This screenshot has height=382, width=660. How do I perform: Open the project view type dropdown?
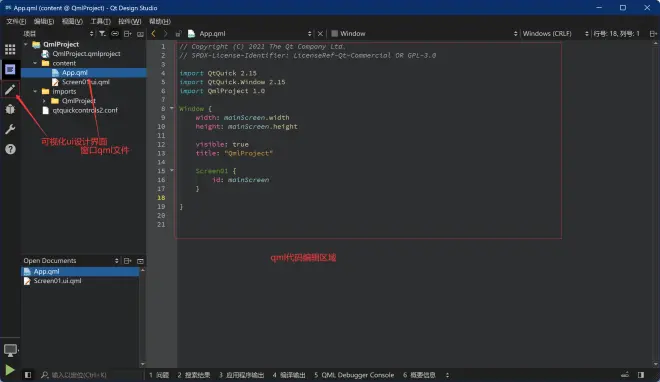[58, 34]
